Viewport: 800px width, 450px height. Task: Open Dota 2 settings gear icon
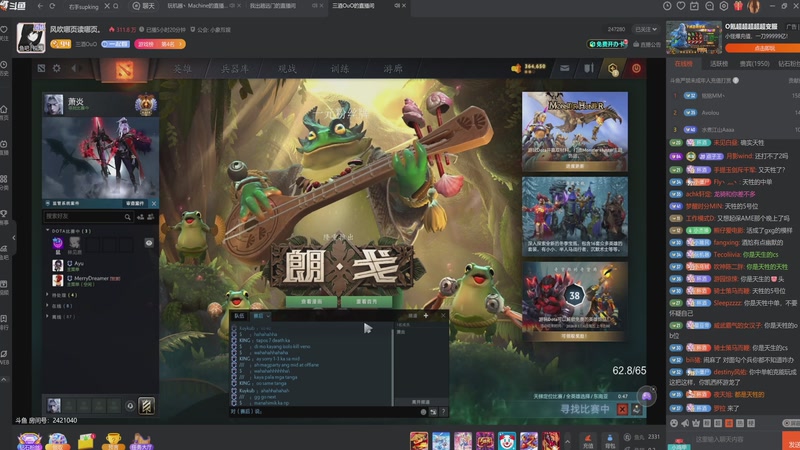[x=57, y=68]
